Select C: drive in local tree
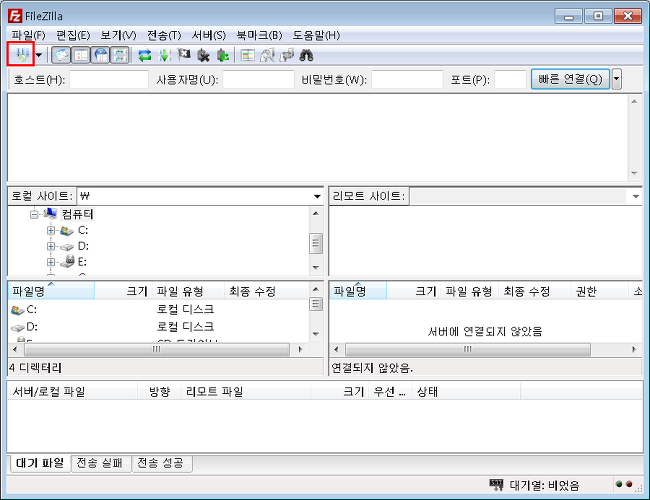 [83, 230]
